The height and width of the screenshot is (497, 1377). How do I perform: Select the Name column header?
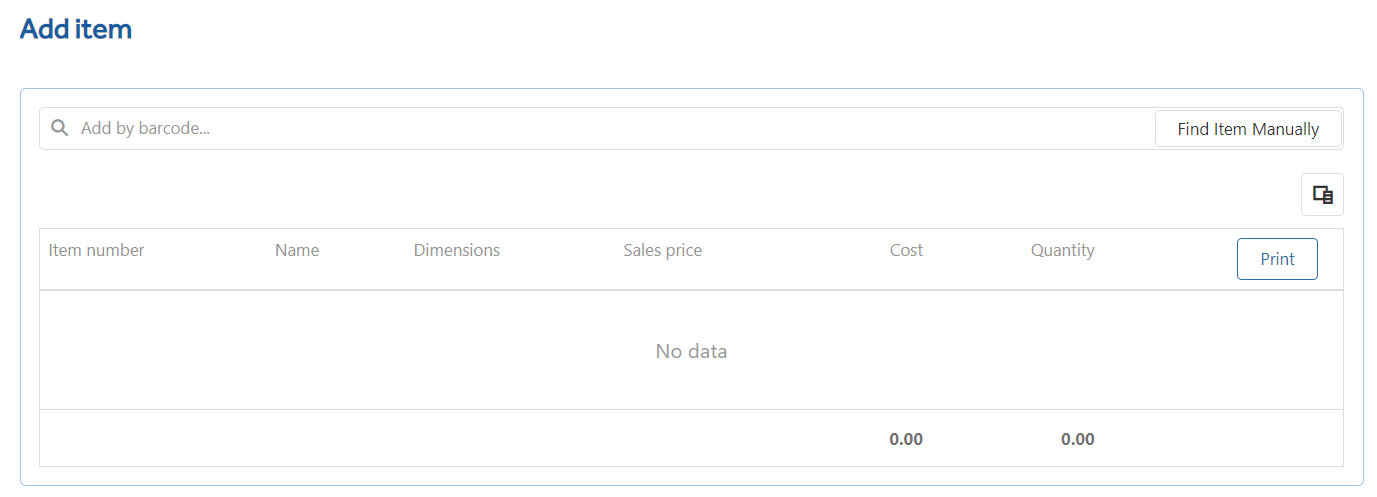tap(297, 250)
